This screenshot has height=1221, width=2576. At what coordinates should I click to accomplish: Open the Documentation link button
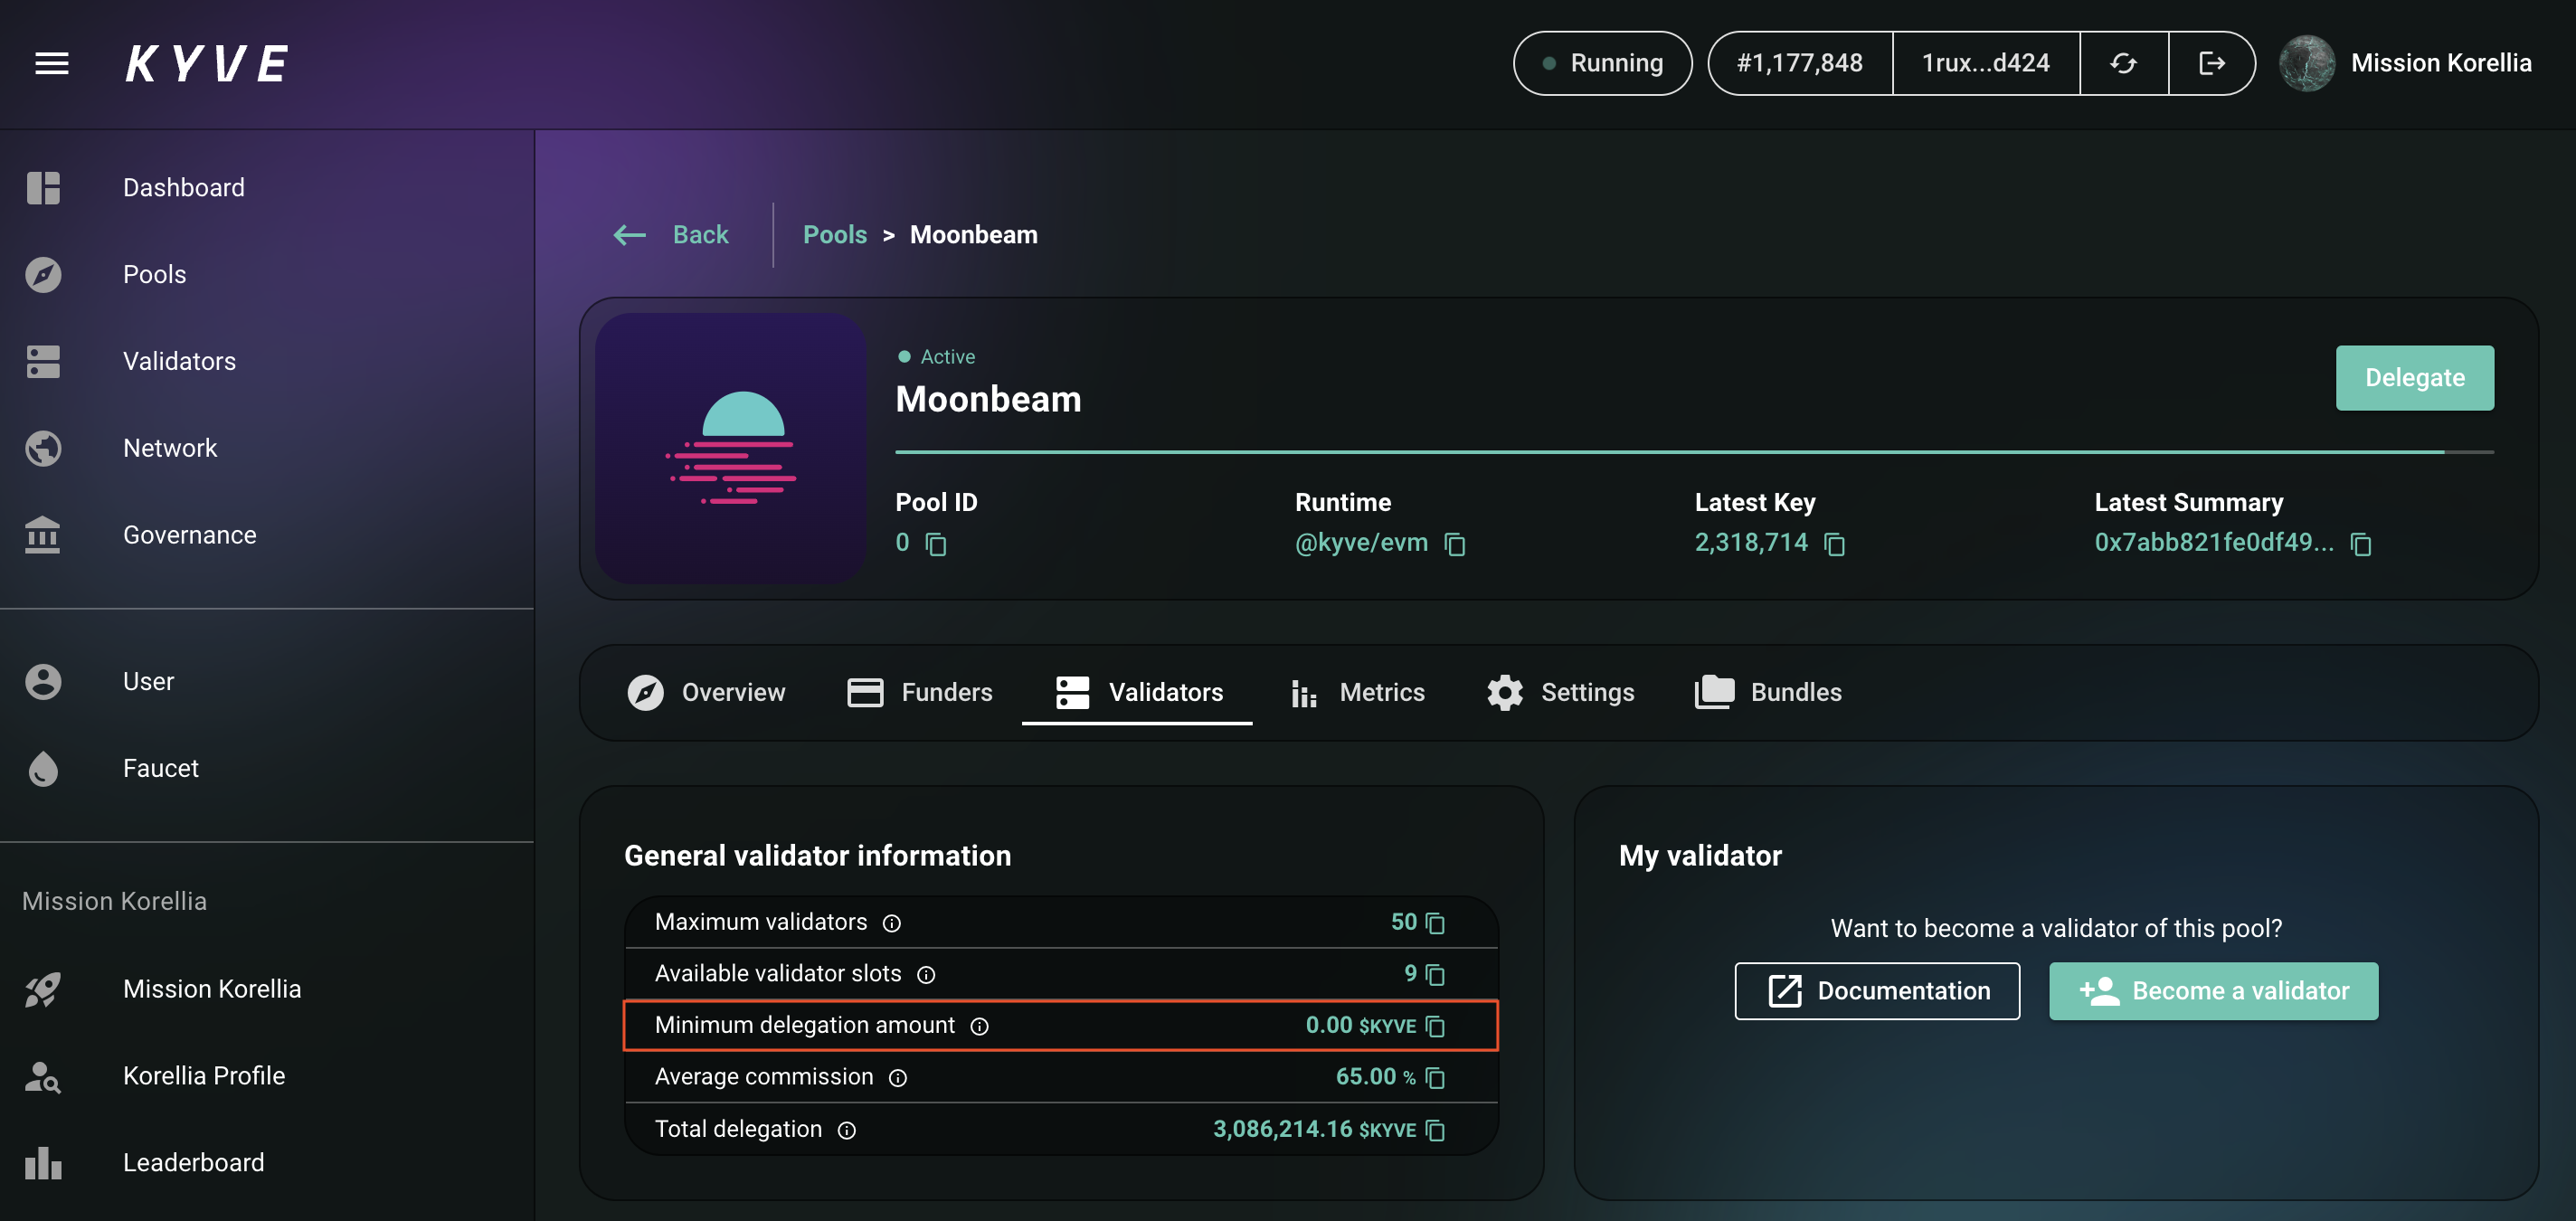point(1876,990)
